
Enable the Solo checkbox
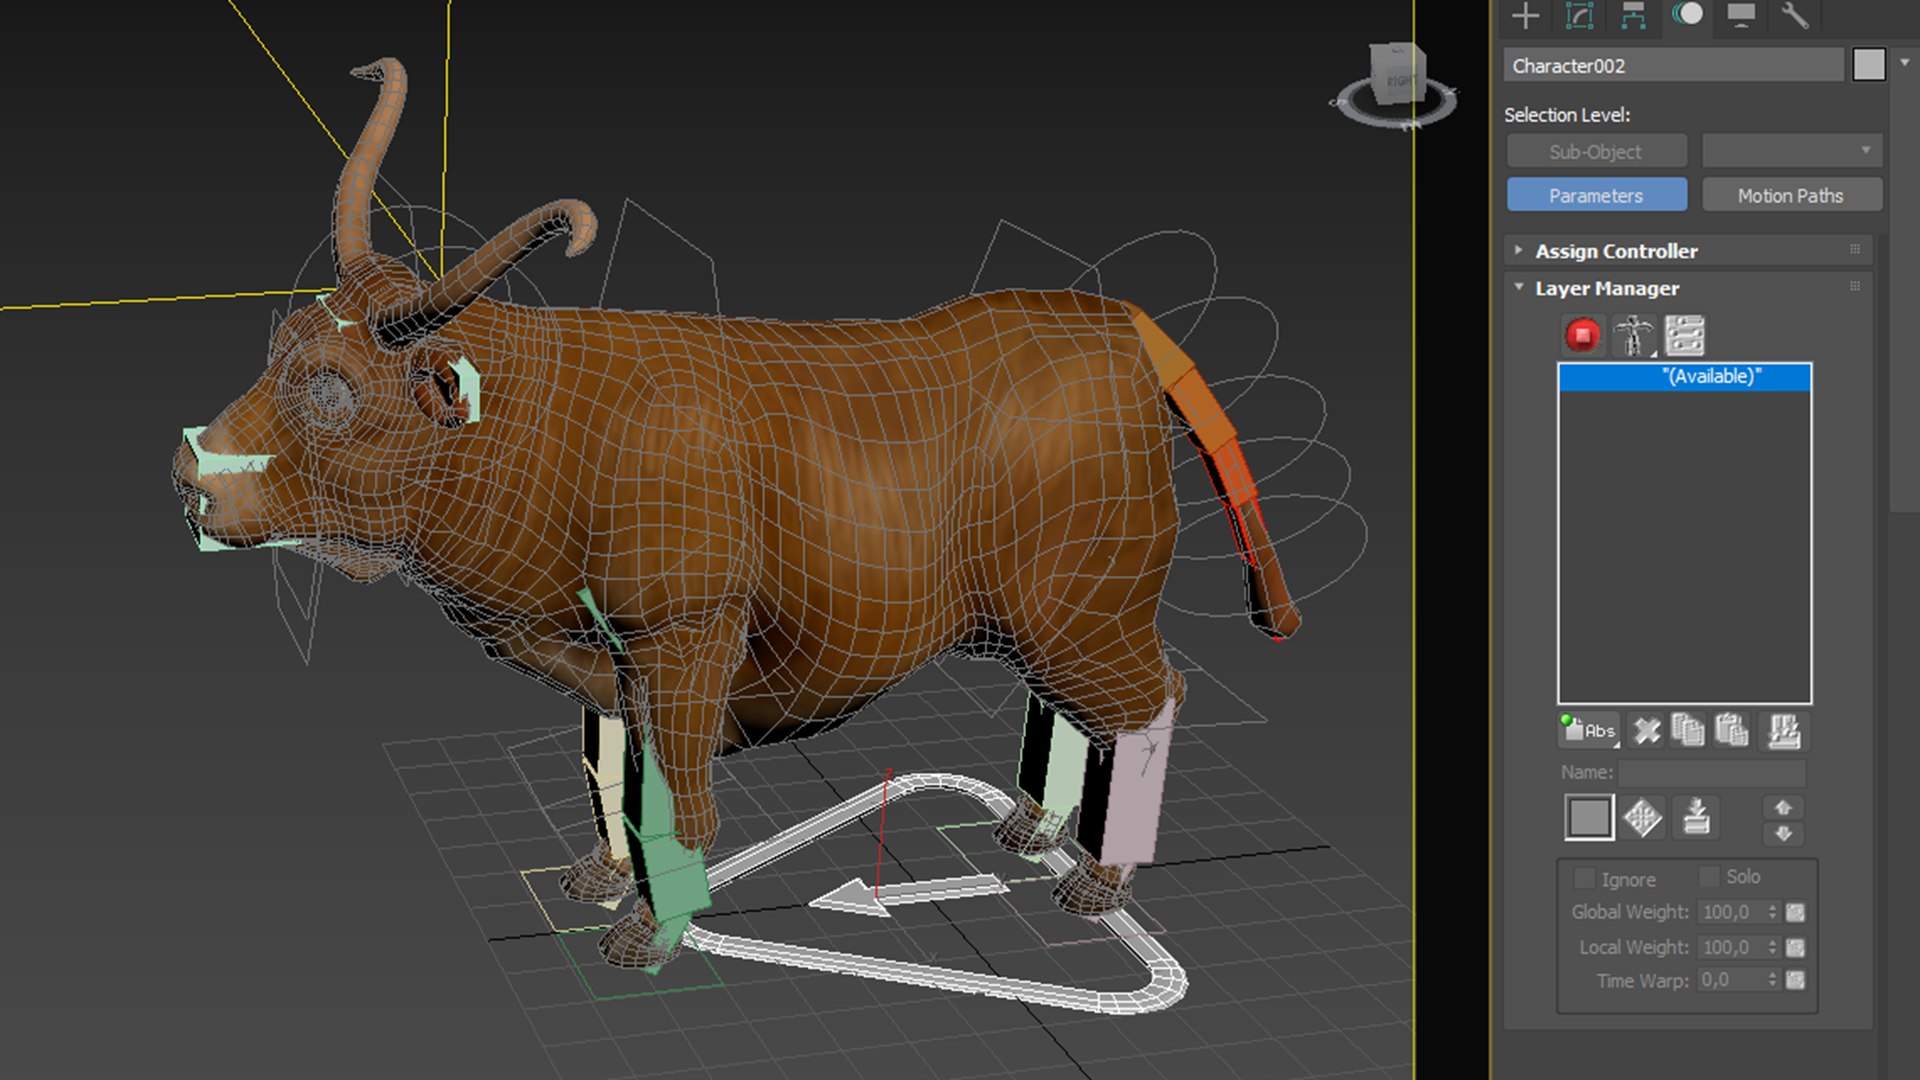1709,876
